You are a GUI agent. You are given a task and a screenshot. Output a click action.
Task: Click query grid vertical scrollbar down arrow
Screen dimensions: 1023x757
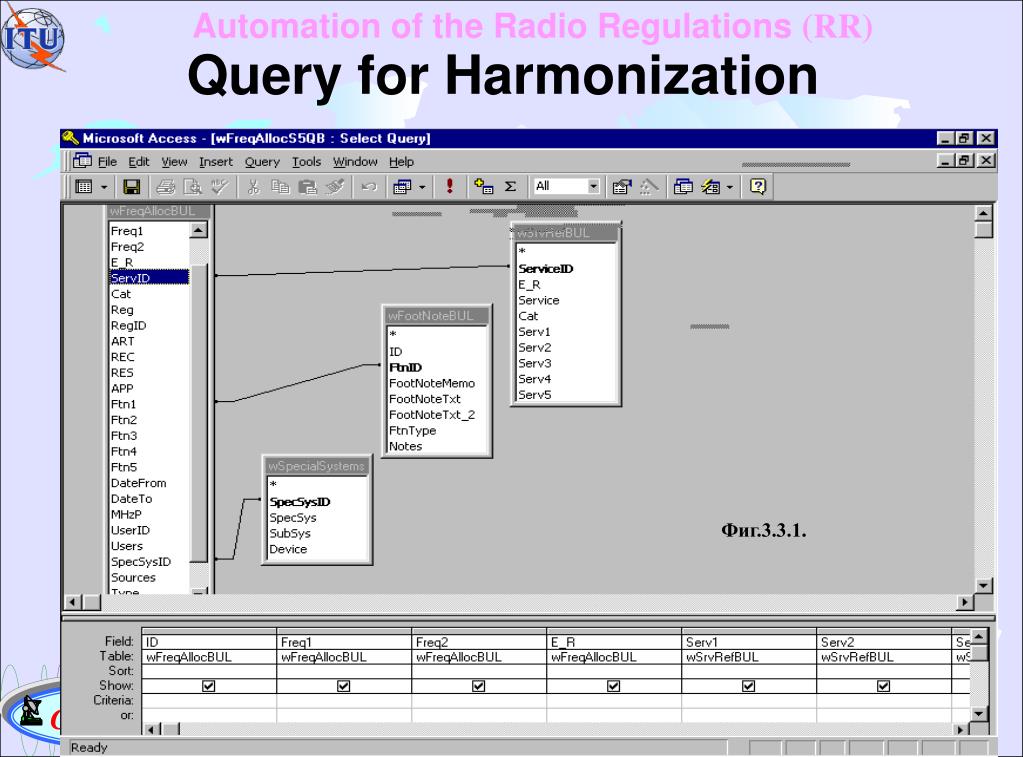[x=978, y=714]
